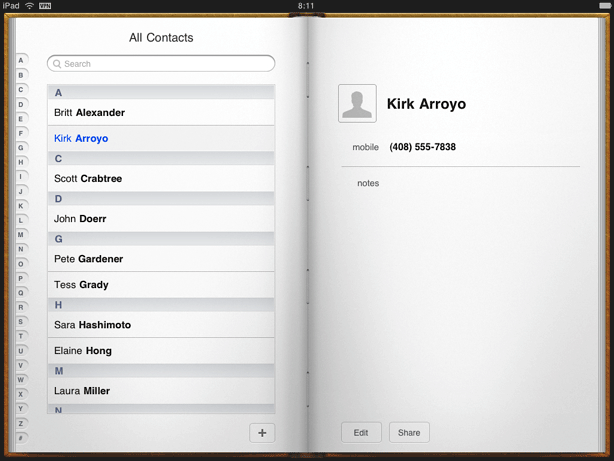
Task: Select Laura Miller from the list
Action: point(160,391)
